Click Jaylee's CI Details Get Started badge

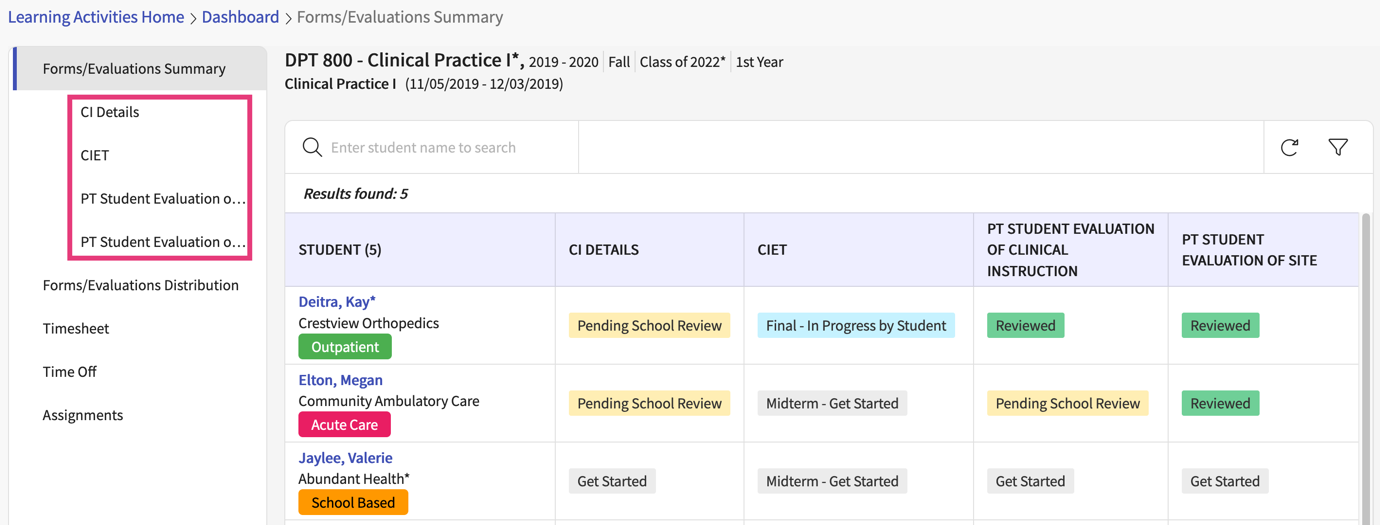point(612,481)
